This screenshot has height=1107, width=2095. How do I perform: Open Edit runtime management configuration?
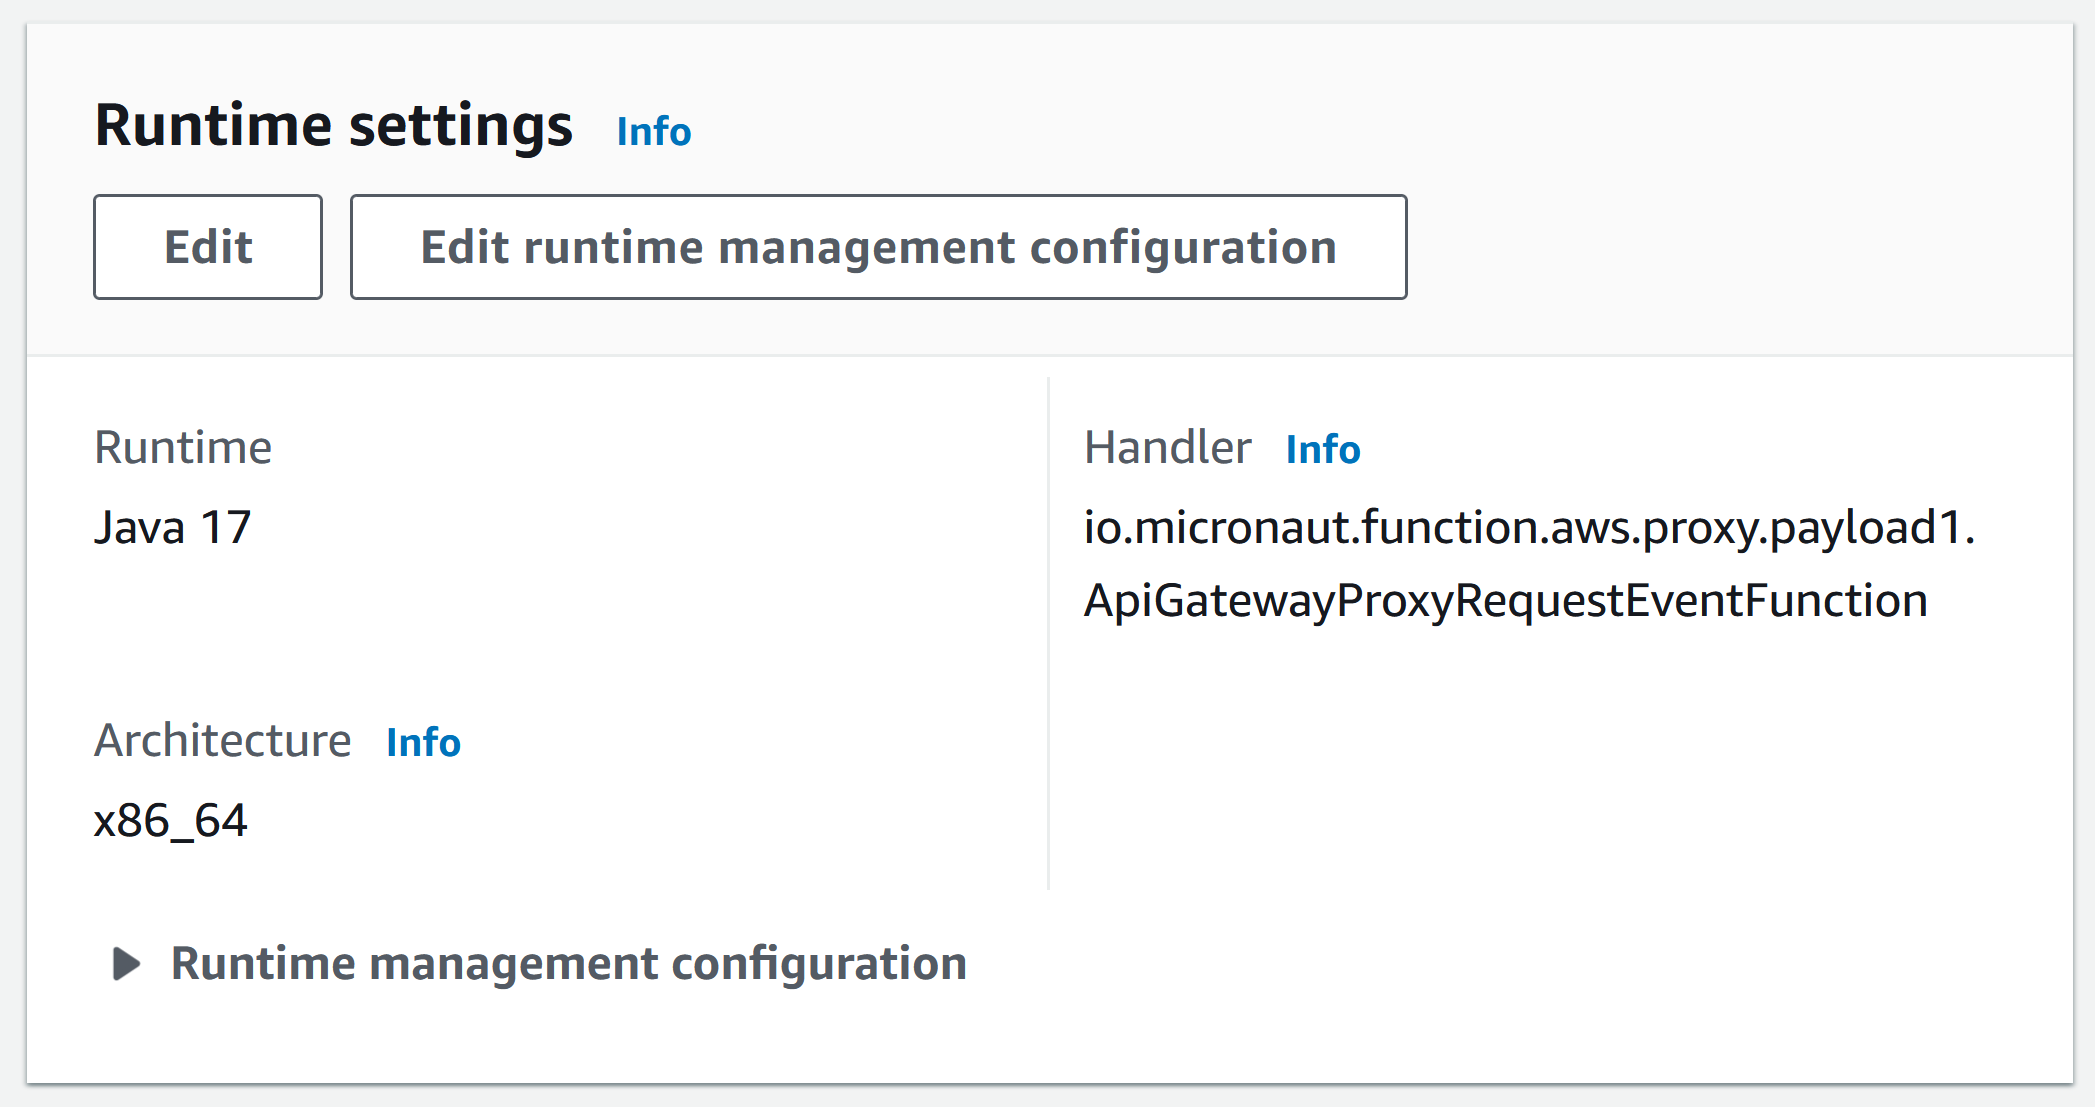pos(878,247)
